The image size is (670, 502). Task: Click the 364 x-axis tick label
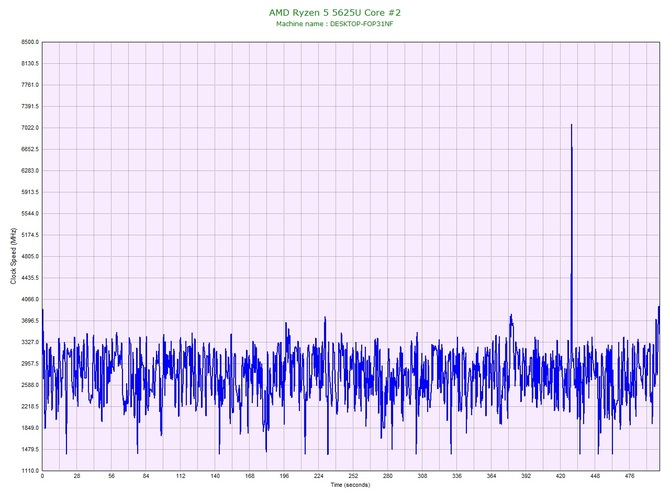(x=491, y=476)
